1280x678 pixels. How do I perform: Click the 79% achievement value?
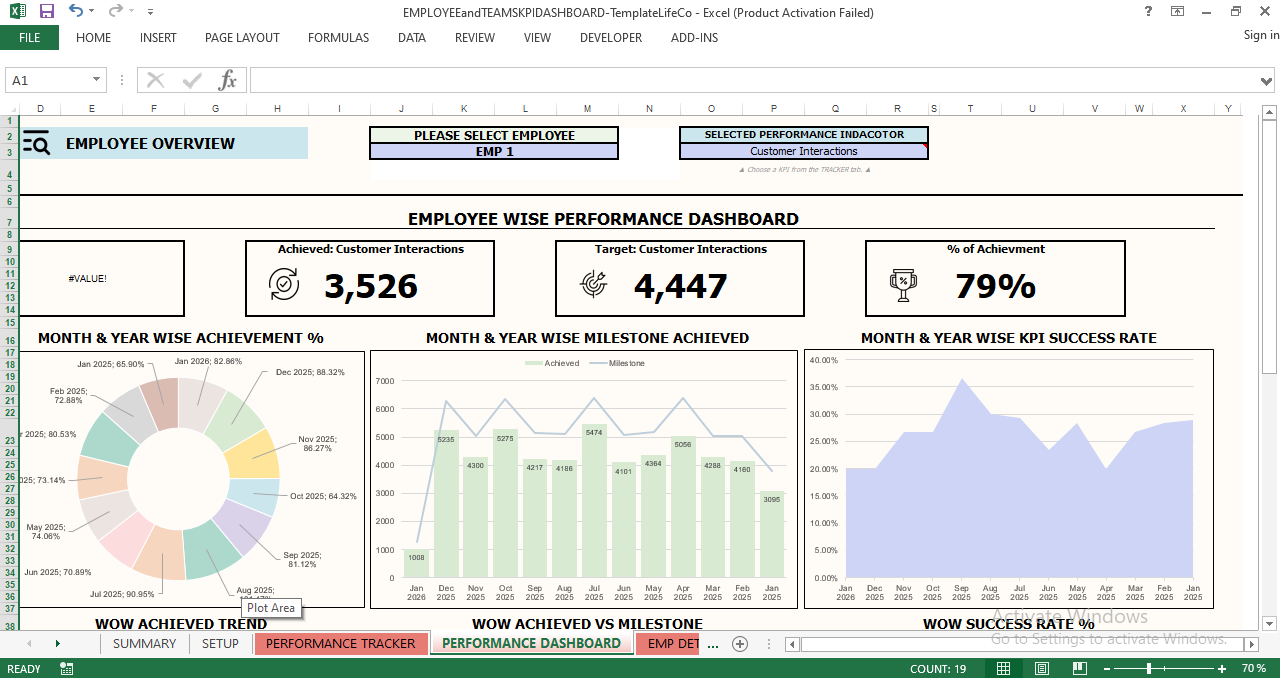(995, 286)
